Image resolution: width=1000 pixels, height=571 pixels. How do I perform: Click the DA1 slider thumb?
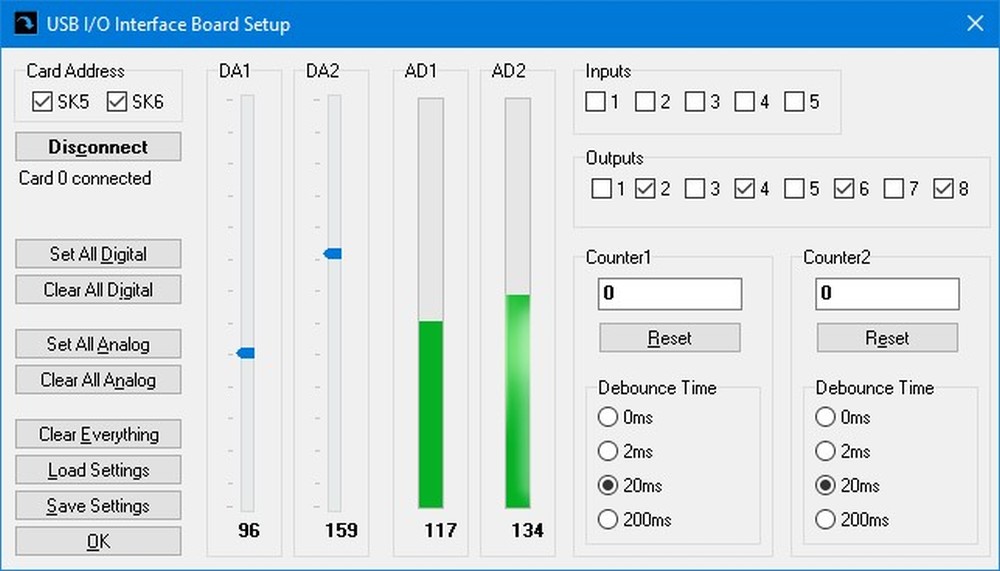point(246,352)
